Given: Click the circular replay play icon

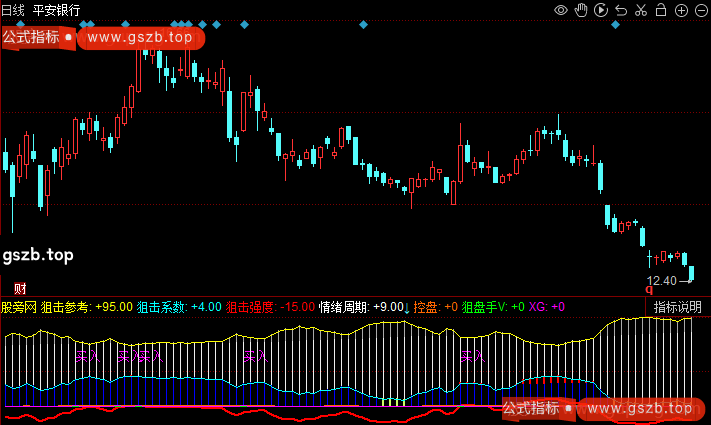Looking at the screenshot, I should [x=600, y=10].
